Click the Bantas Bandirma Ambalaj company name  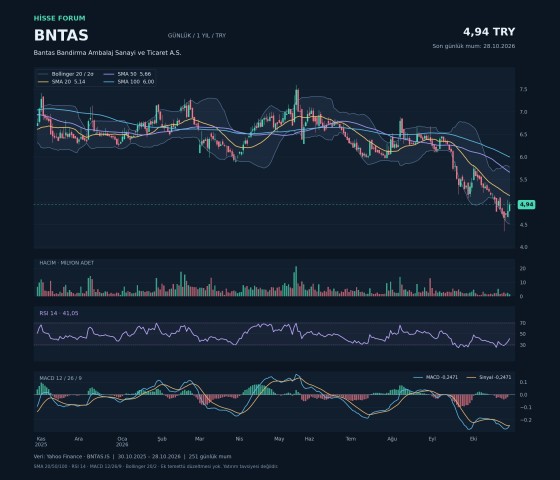click(108, 52)
